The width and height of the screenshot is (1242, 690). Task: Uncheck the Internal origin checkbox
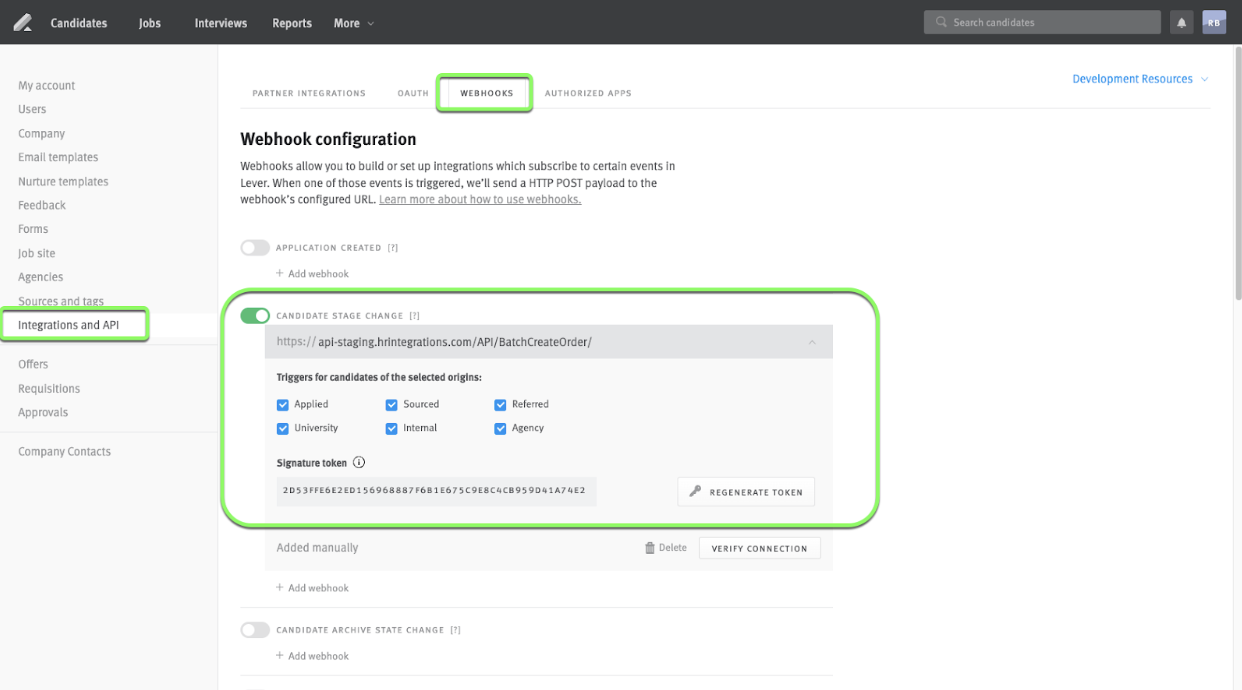(x=391, y=427)
